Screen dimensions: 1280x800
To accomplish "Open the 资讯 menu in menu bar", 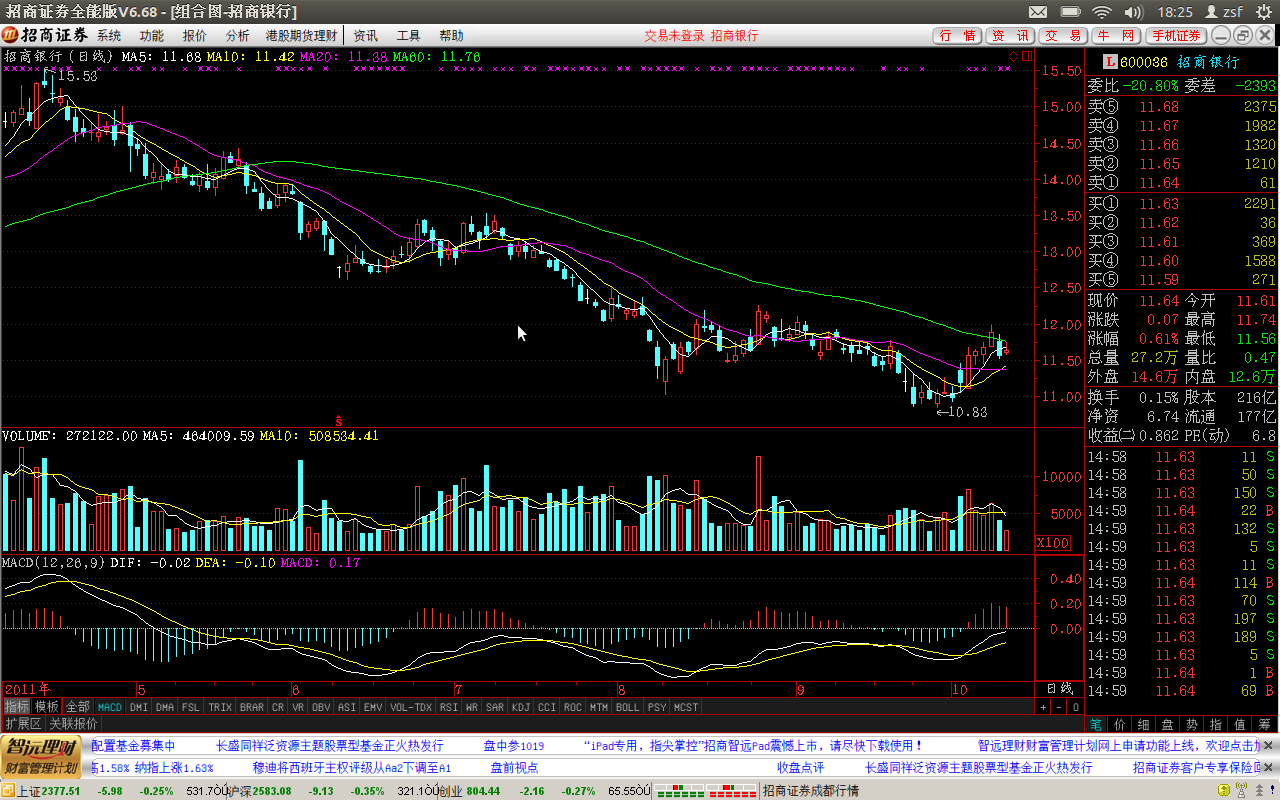I will point(365,35).
